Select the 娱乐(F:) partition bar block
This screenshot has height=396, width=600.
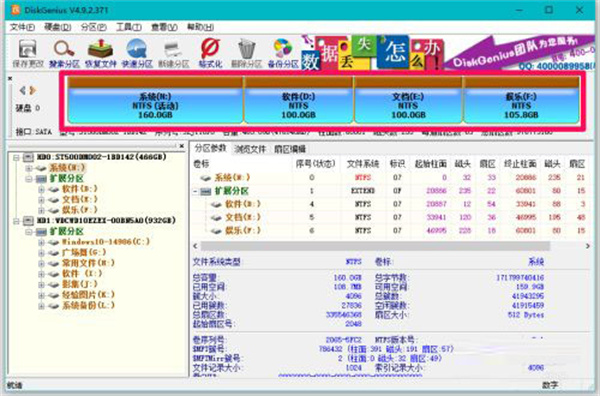[x=521, y=100]
